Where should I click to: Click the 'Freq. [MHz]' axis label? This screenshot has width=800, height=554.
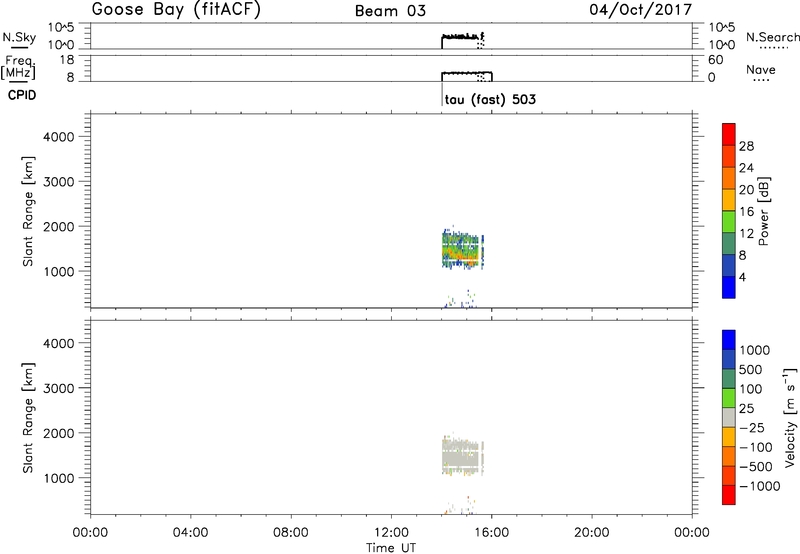(18, 68)
